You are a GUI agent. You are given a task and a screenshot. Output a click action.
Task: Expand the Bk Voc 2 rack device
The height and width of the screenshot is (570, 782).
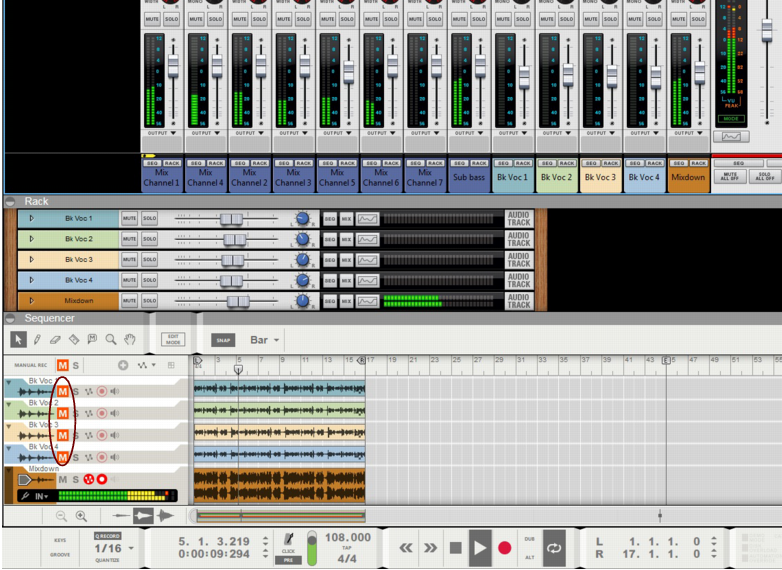[31, 239]
